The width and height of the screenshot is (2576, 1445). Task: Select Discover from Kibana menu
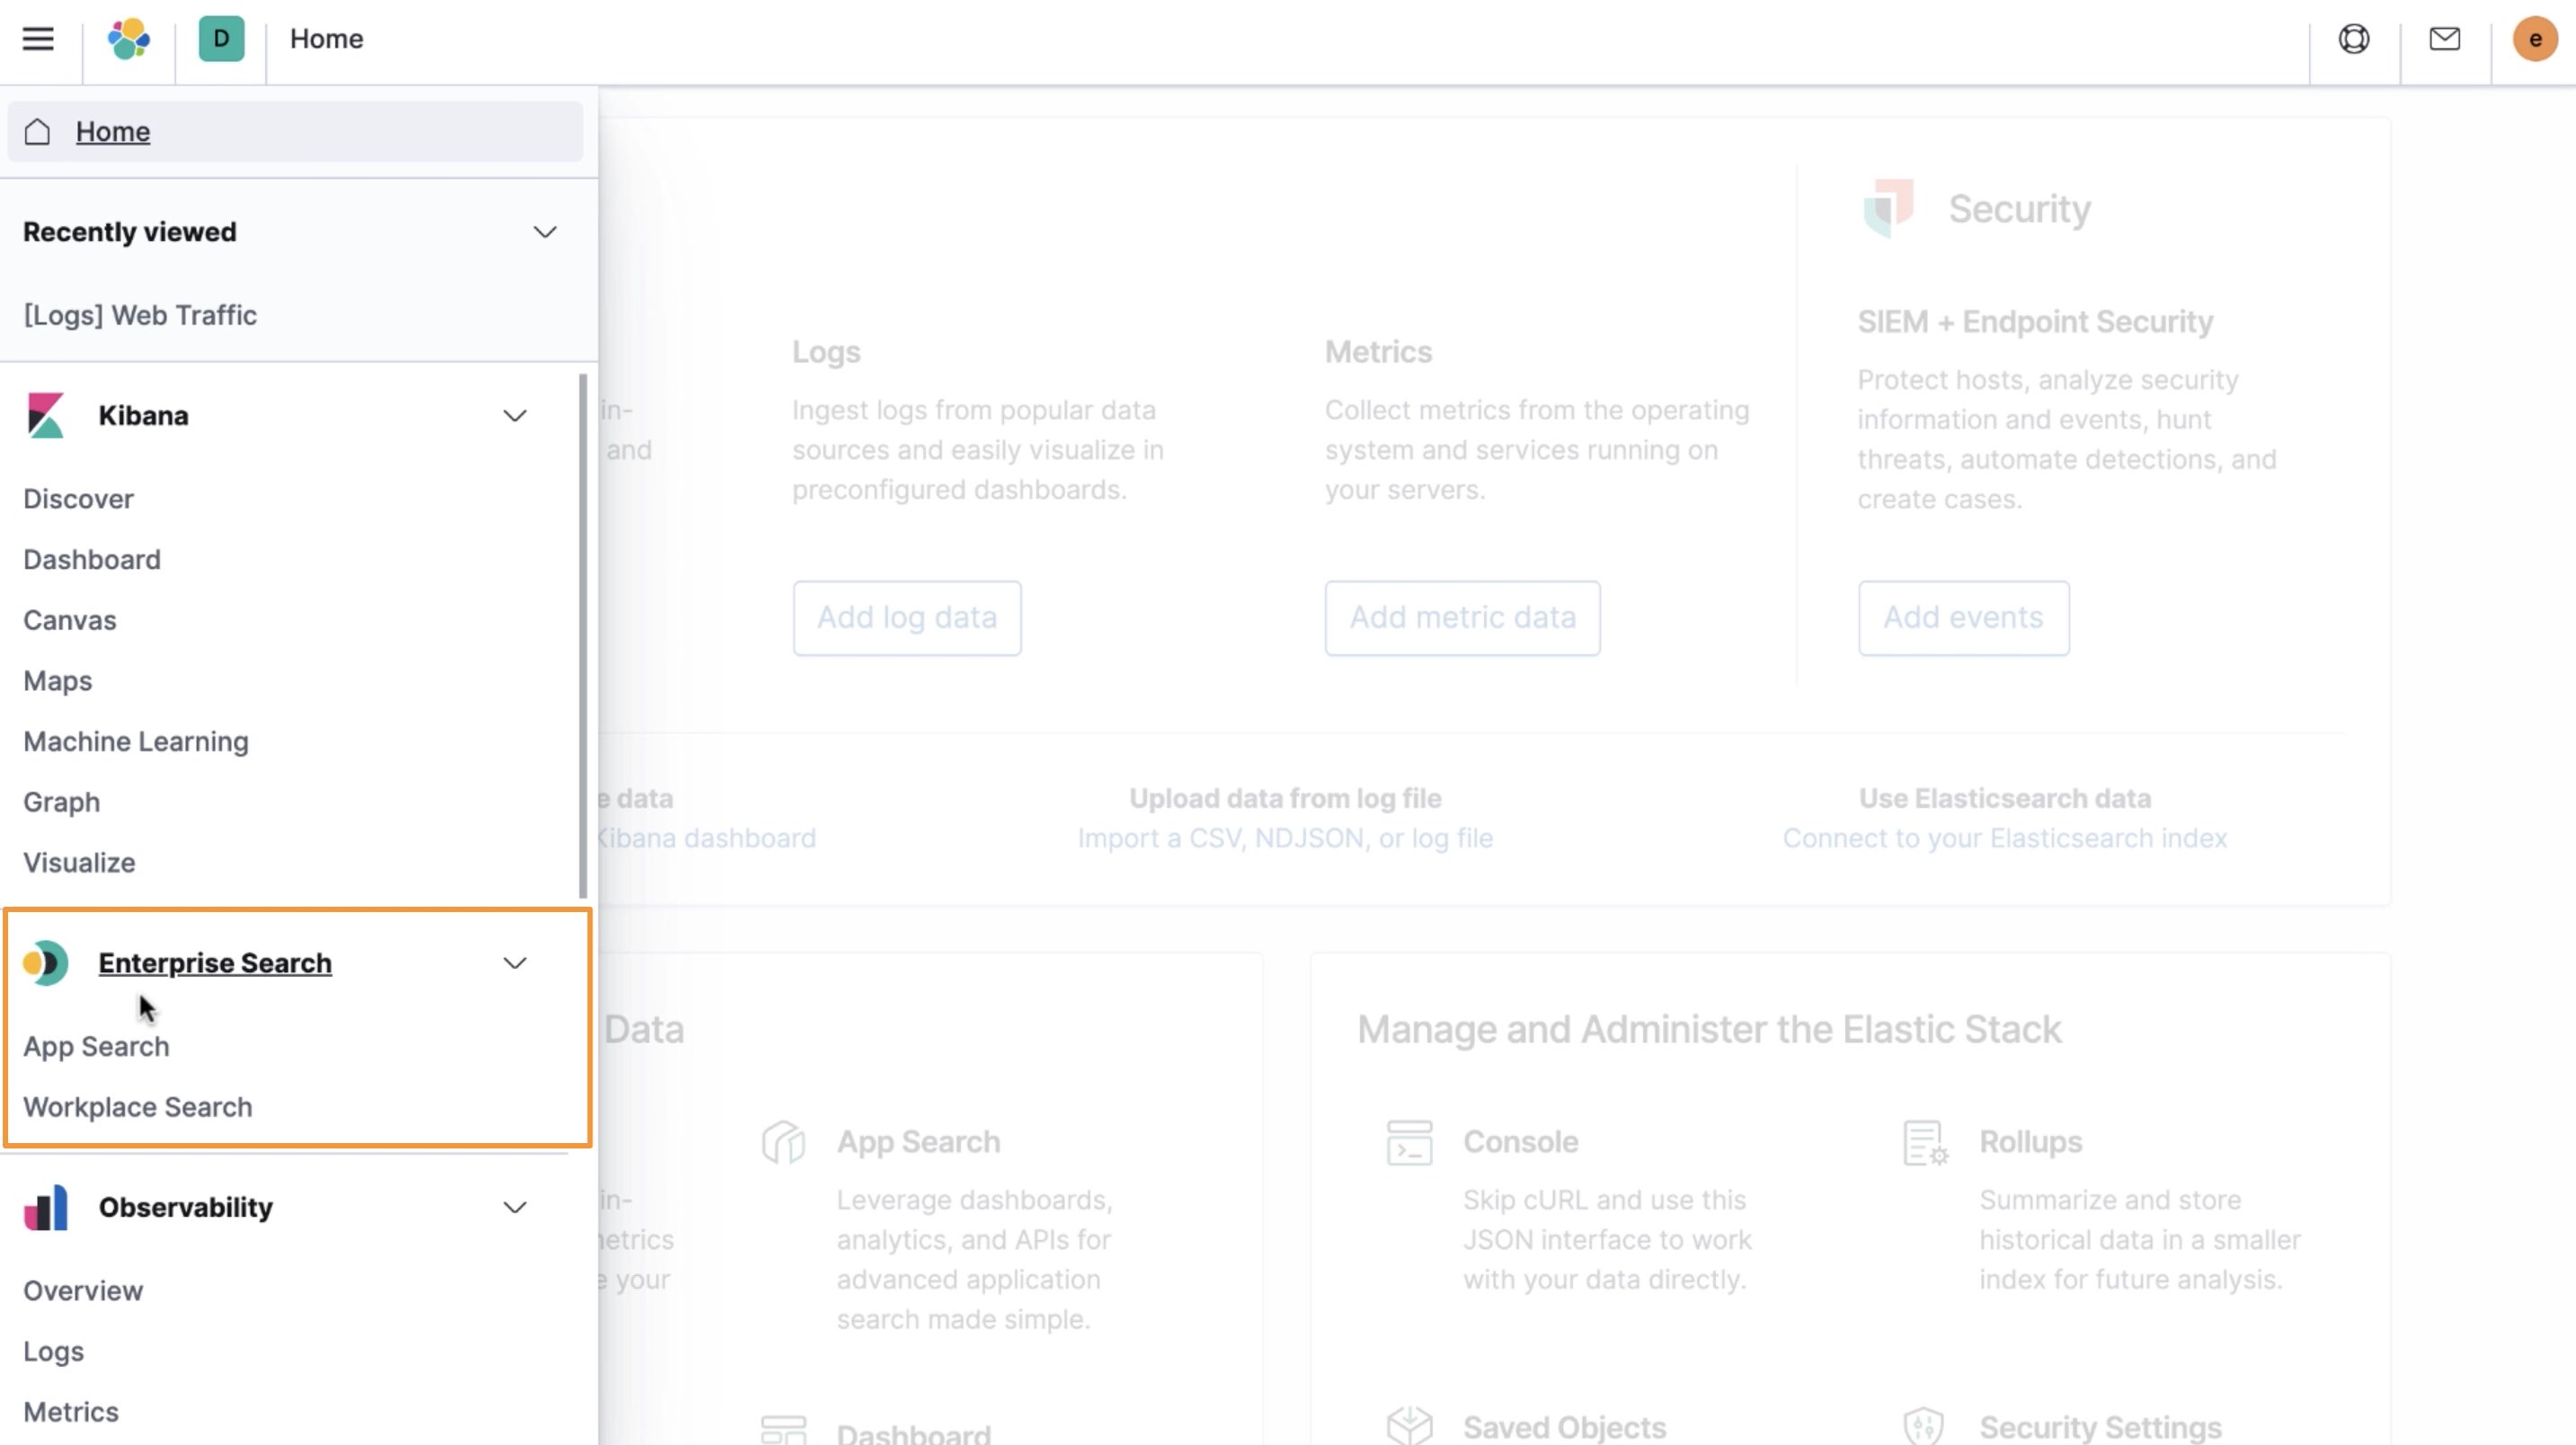(x=78, y=499)
